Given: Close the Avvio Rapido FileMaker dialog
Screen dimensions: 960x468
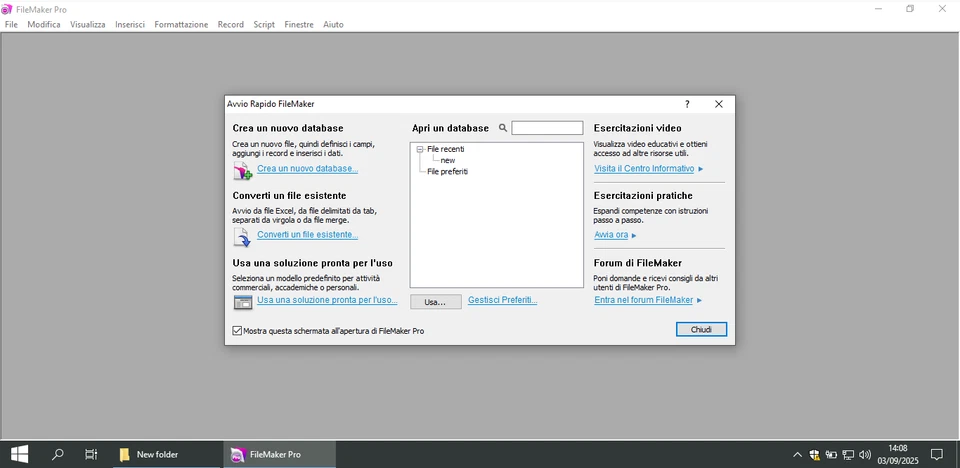Looking at the screenshot, I should (x=719, y=104).
